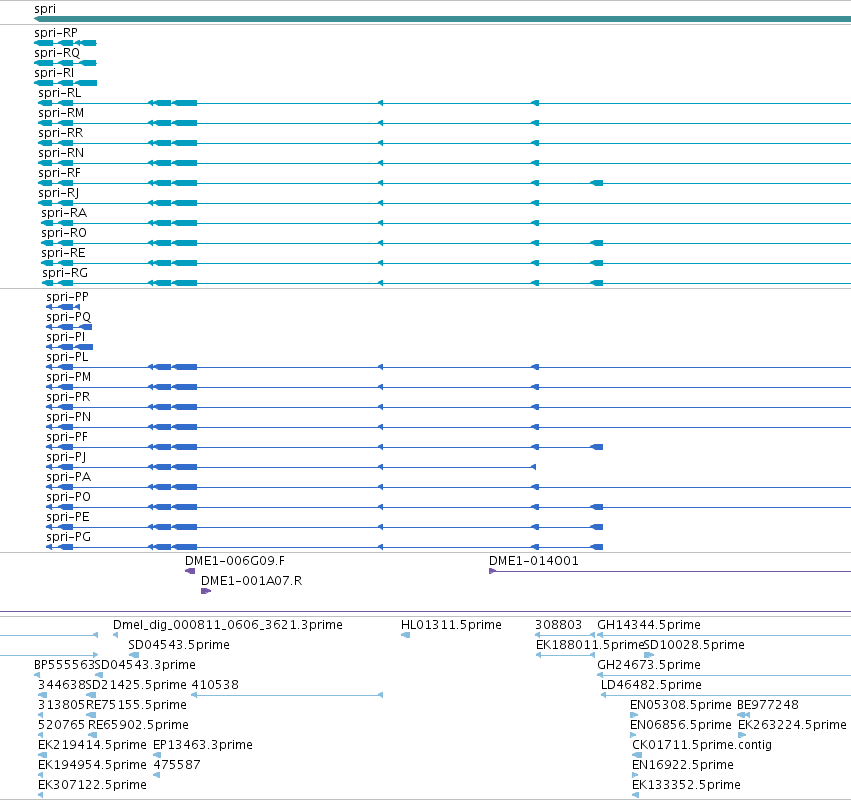
Task: Select protein spri-PP label
Action: (x=67, y=297)
